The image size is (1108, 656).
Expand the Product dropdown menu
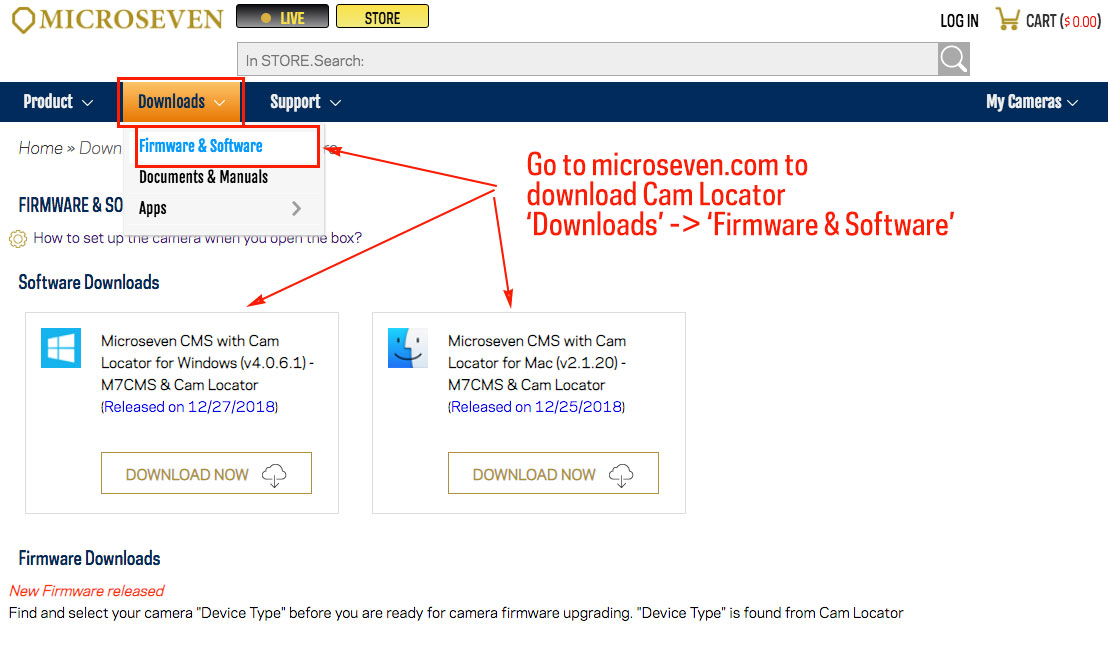(x=58, y=102)
